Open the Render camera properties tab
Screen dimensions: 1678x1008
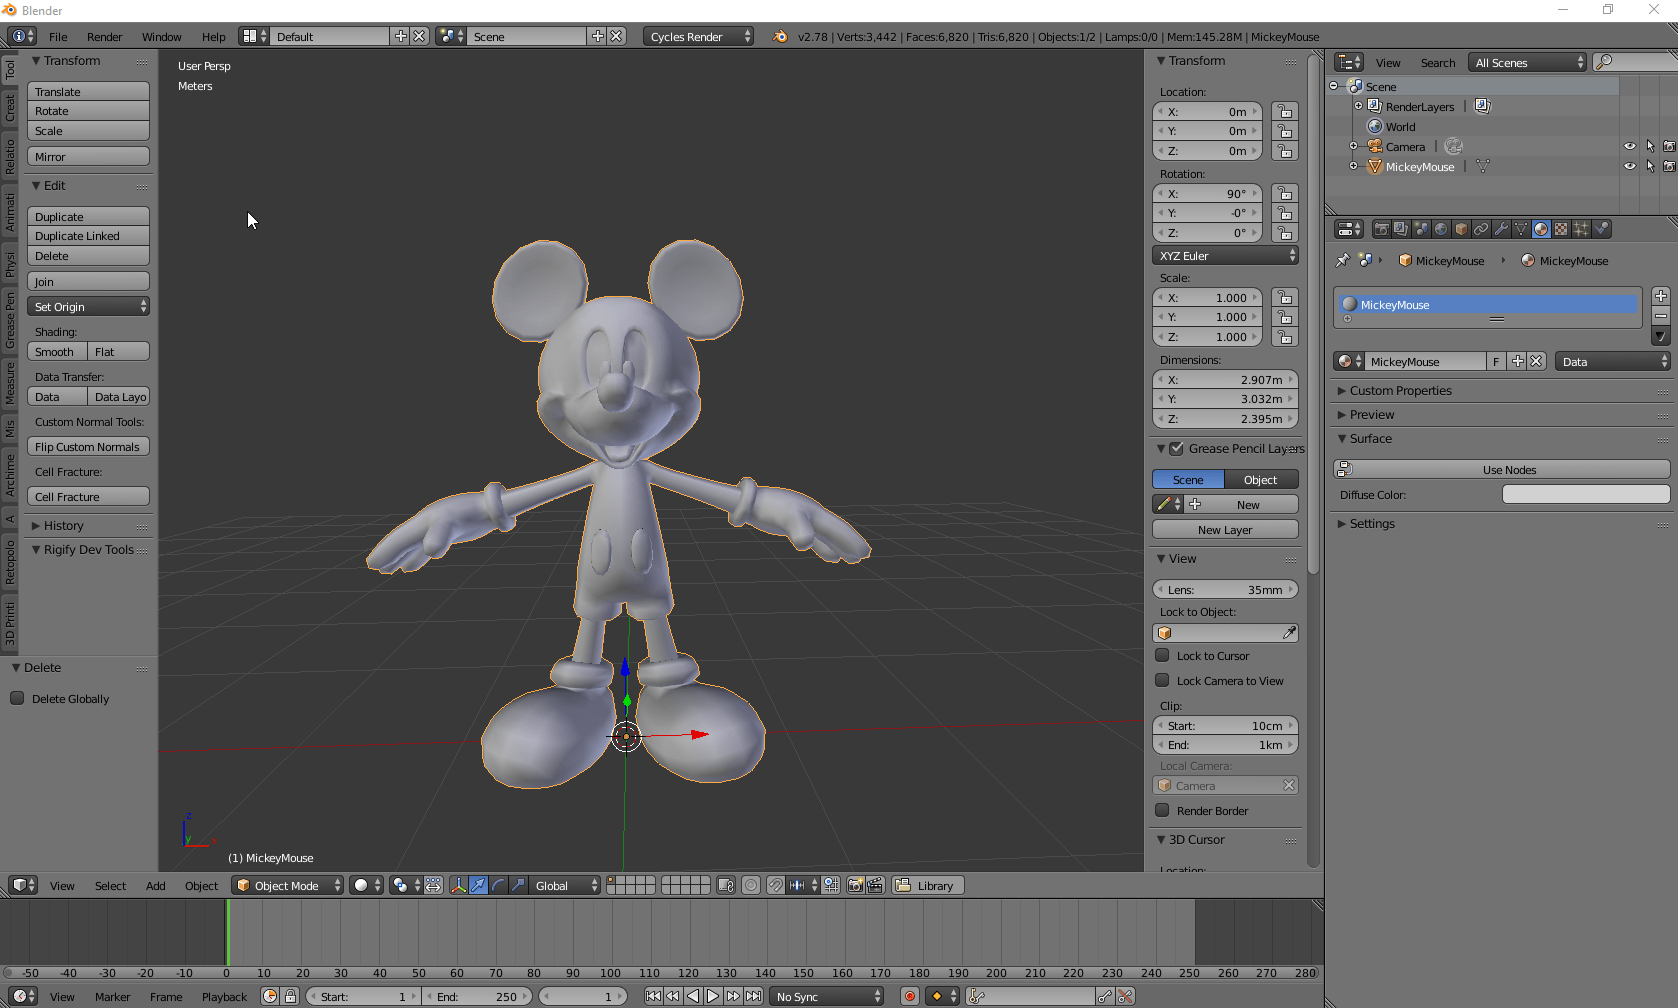pos(1381,229)
